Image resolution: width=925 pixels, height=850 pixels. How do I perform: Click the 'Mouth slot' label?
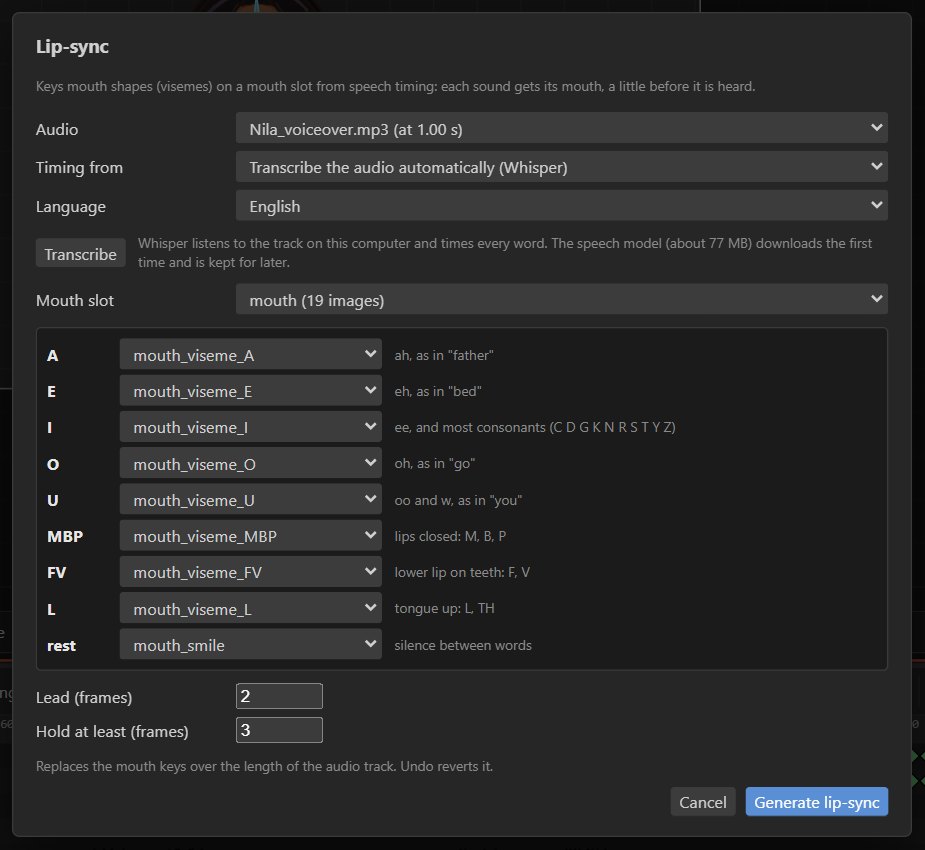pos(75,300)
